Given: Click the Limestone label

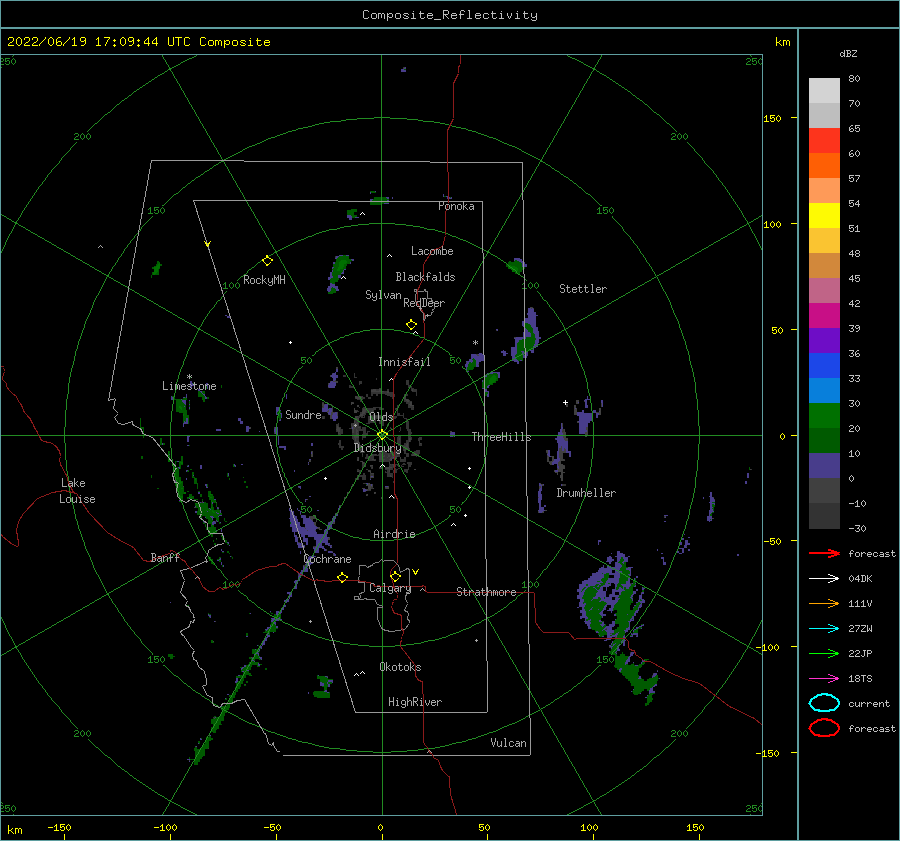Looking at the screenshot, I should point(189,386).
